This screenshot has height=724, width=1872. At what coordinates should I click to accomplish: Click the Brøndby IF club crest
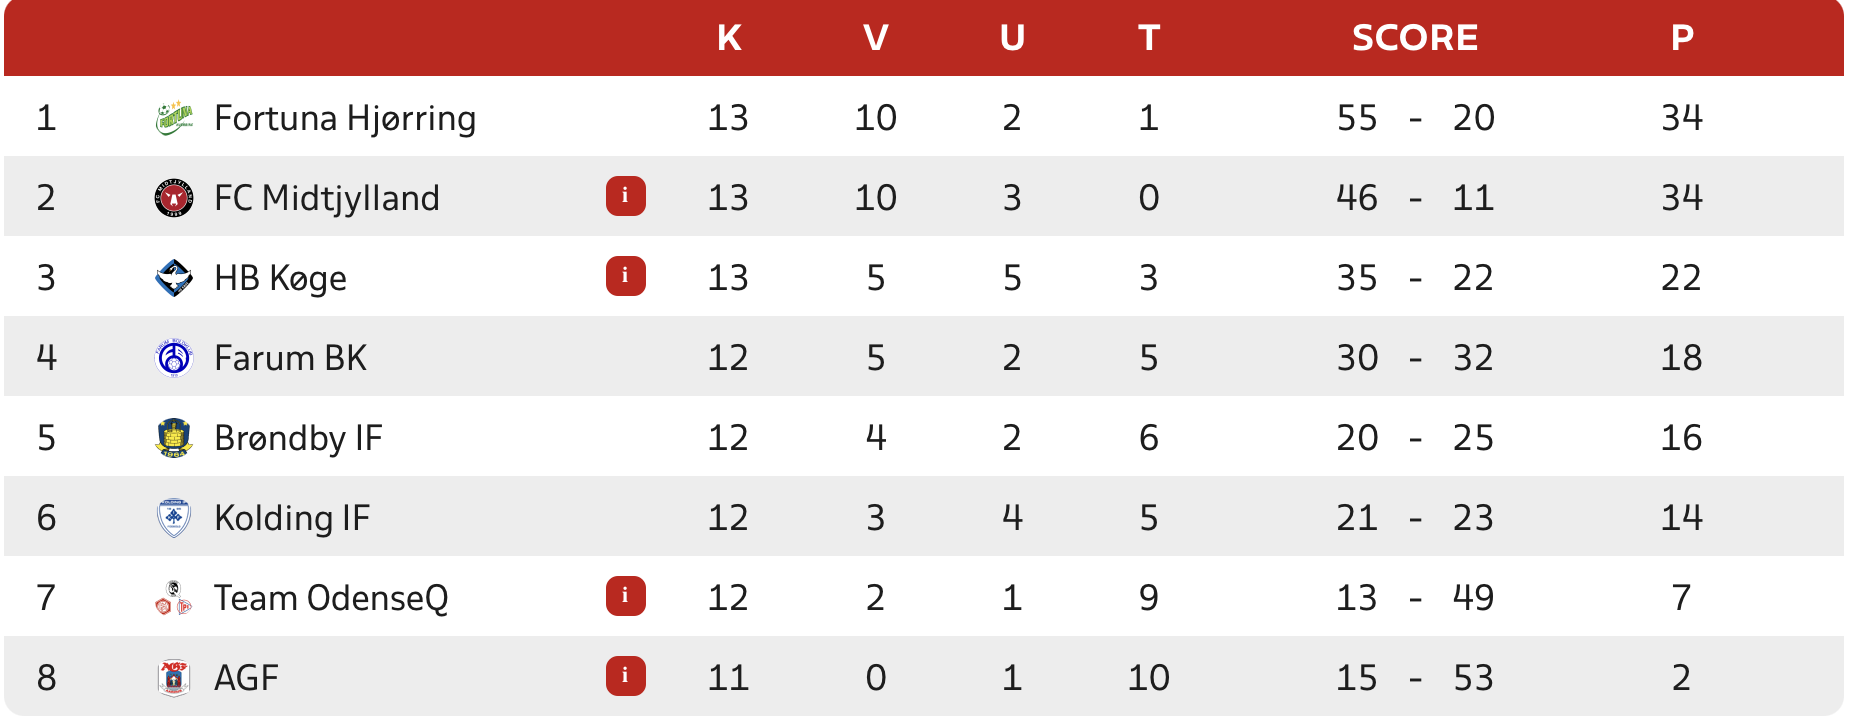point(174,438)
